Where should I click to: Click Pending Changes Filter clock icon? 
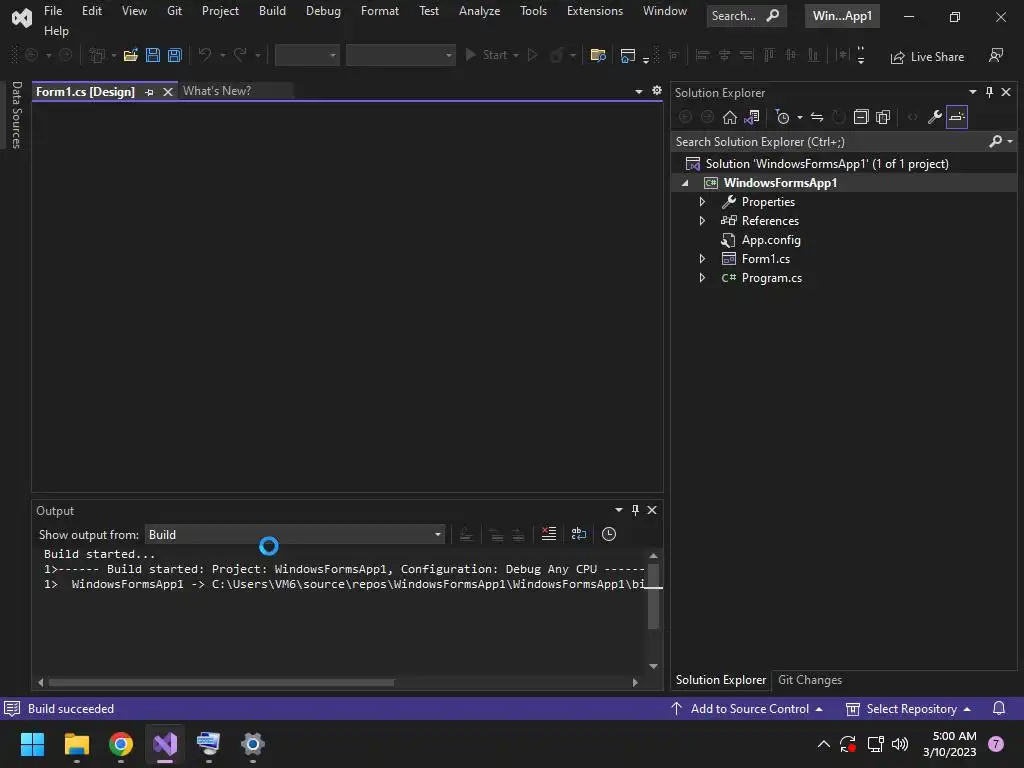(782, 118)
